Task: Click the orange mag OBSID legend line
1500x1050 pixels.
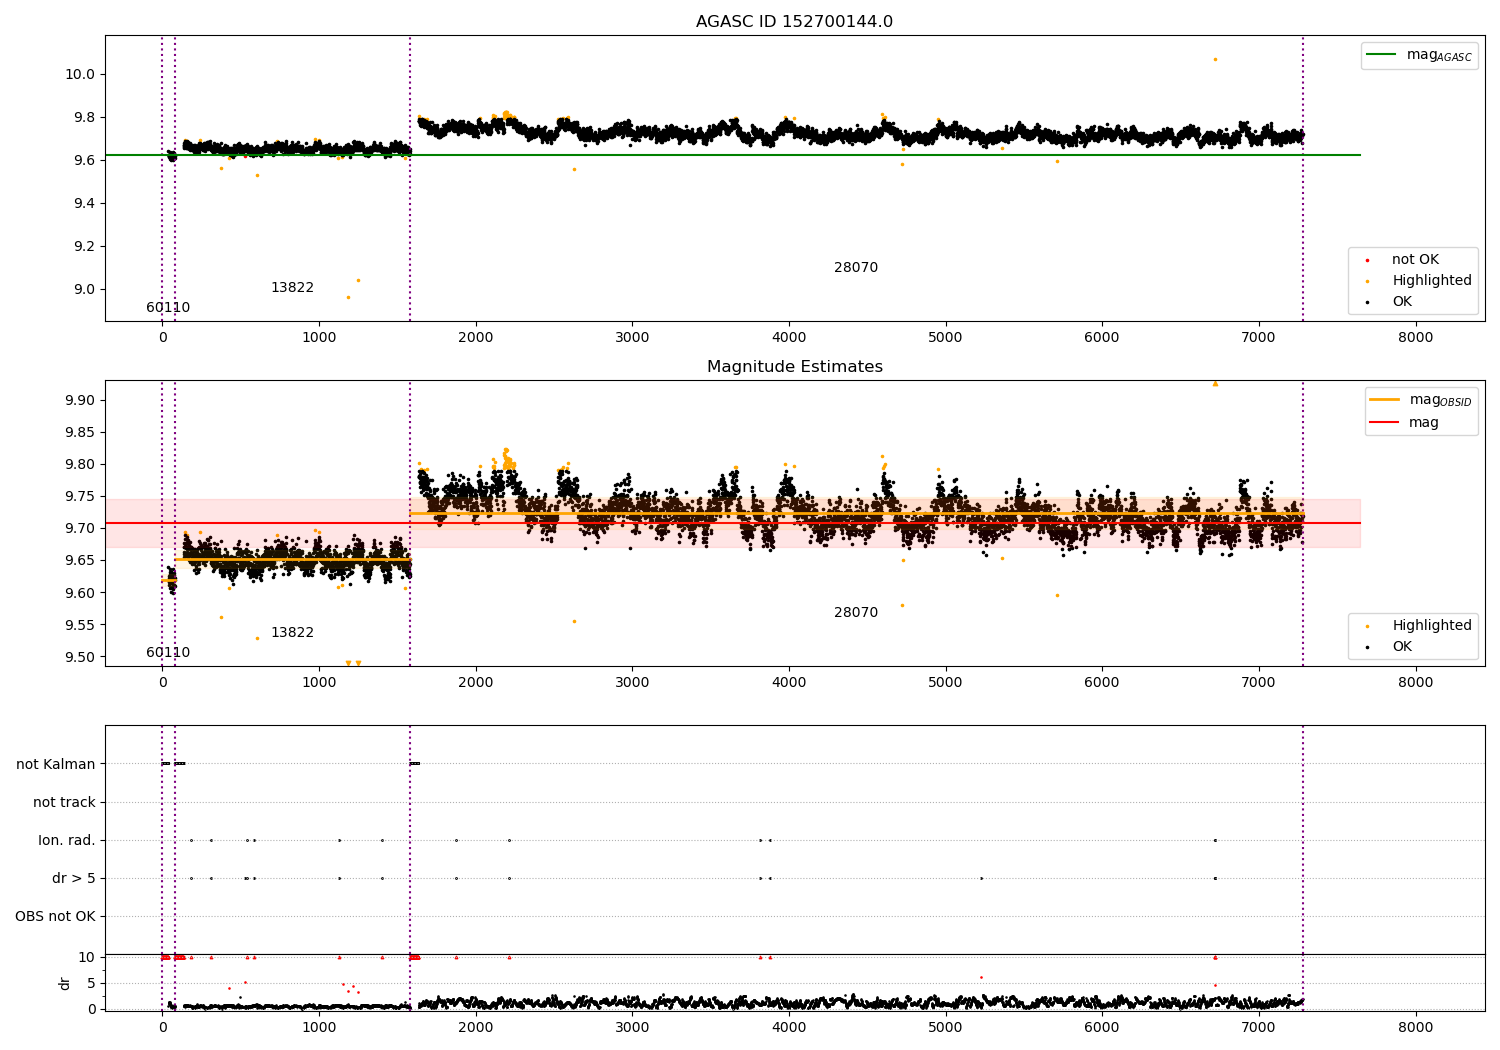Action: point(1385,400)
